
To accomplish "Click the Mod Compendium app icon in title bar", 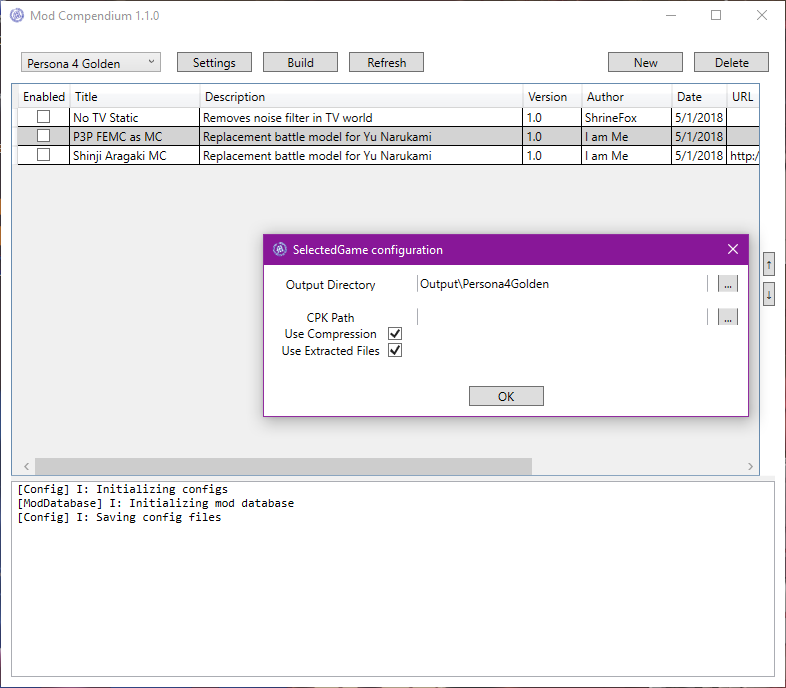I will 17,16.
